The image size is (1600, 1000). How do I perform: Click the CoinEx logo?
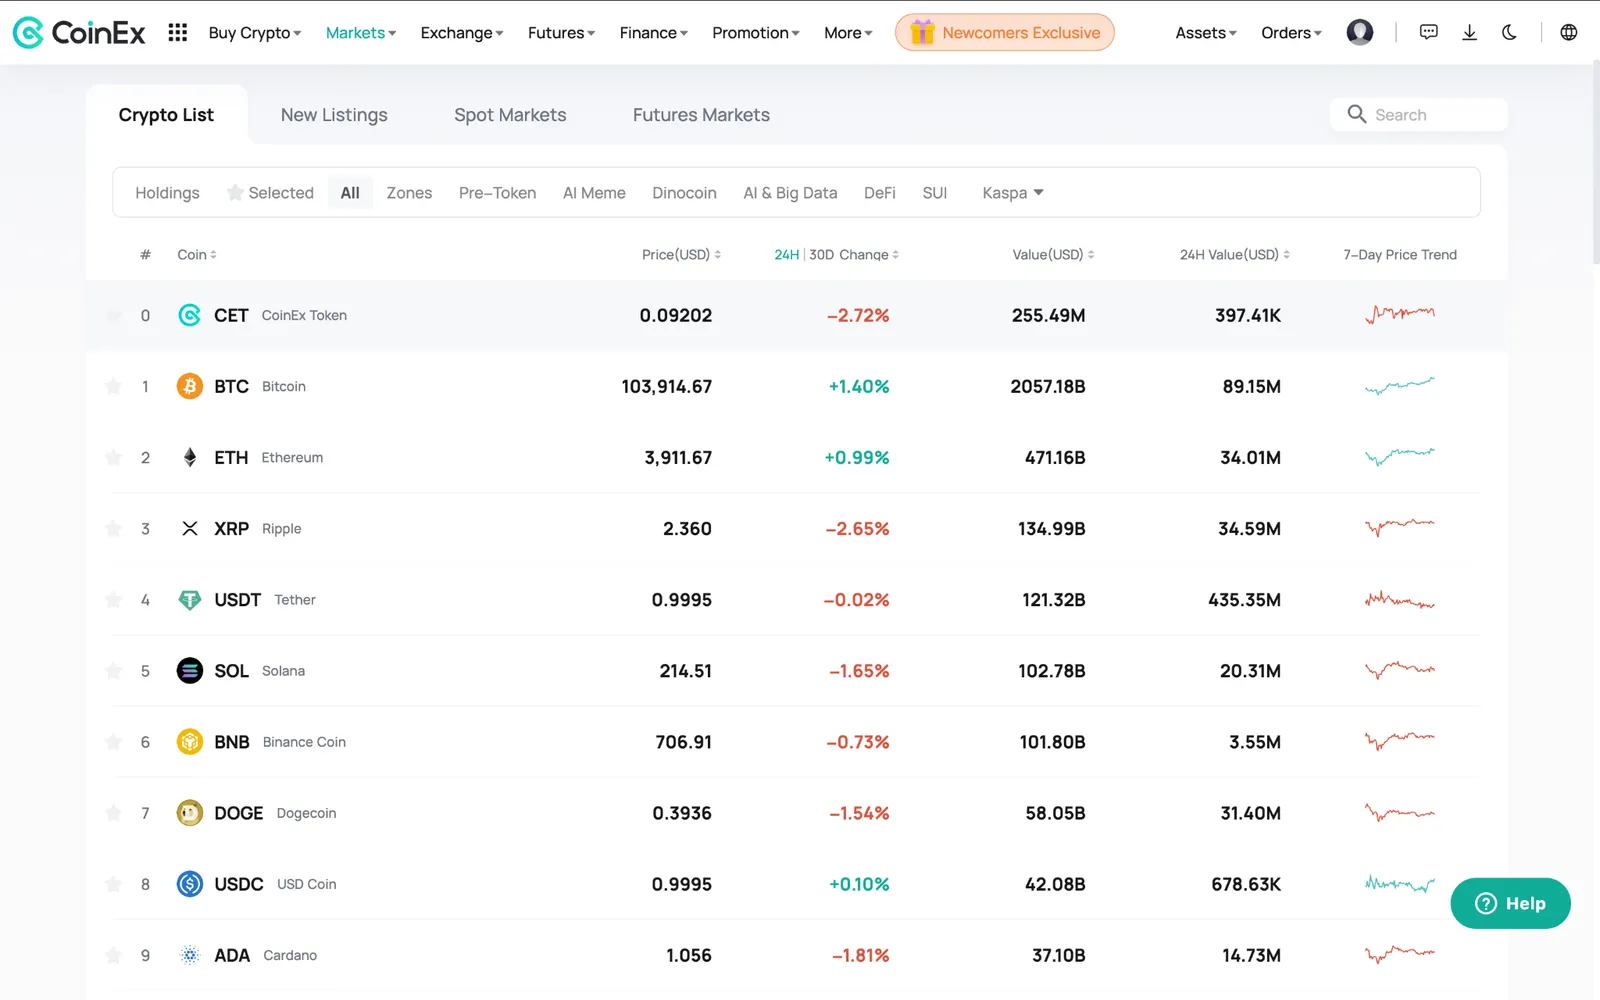[79, 33]
